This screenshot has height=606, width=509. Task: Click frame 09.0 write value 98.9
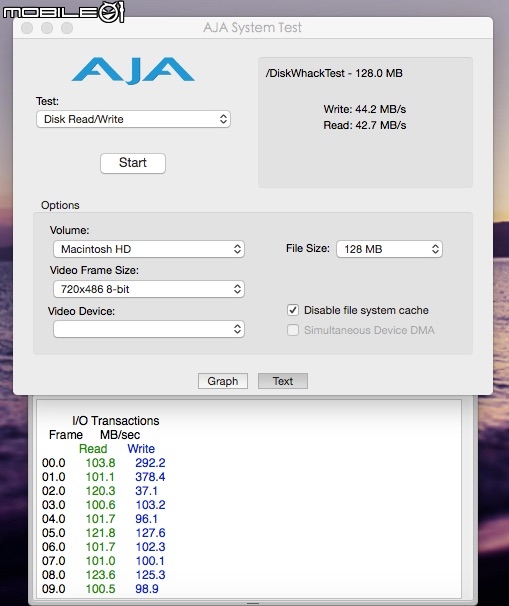147,589
